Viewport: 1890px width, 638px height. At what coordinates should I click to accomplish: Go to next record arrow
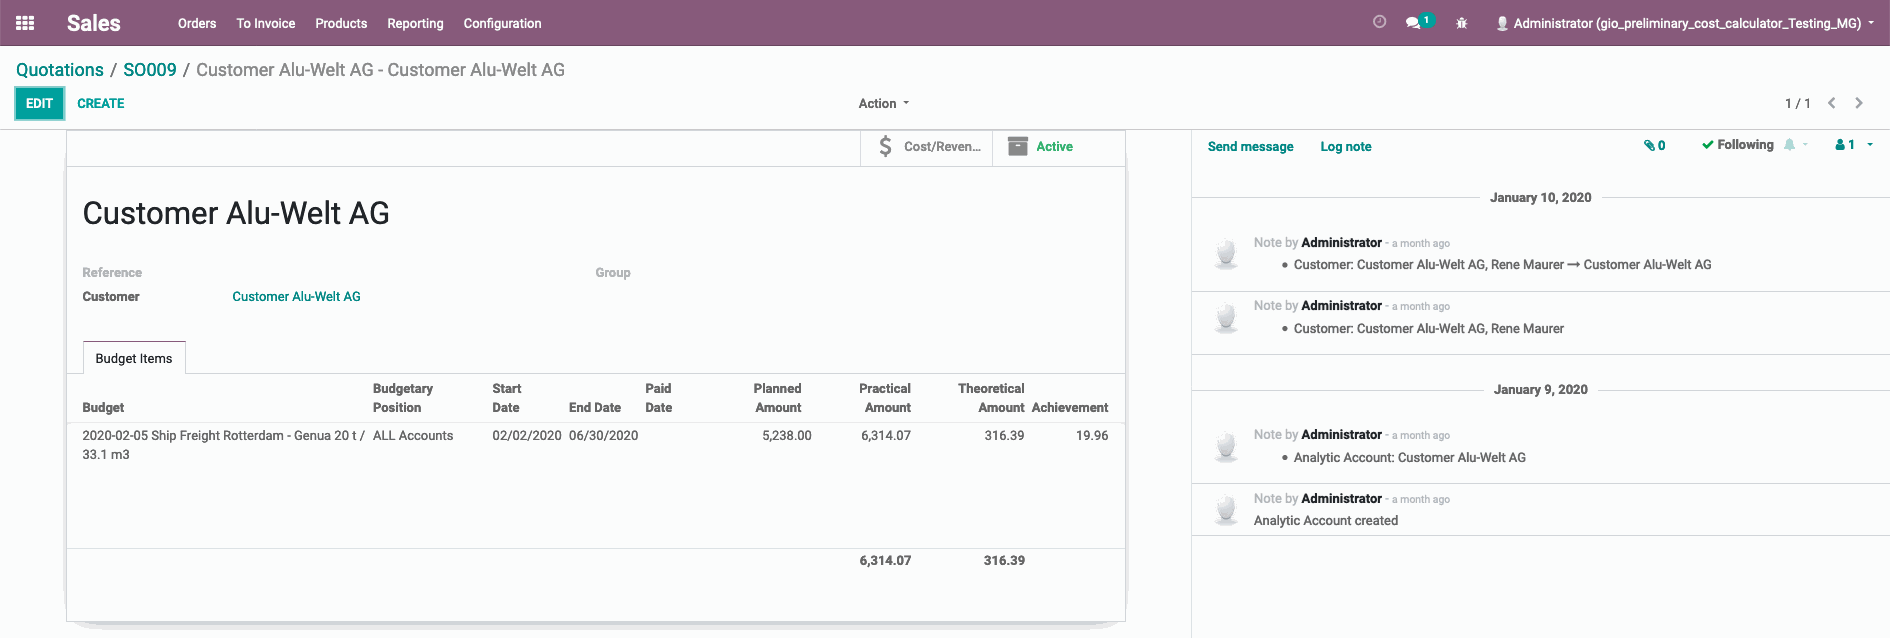(x=1859, y=103)
